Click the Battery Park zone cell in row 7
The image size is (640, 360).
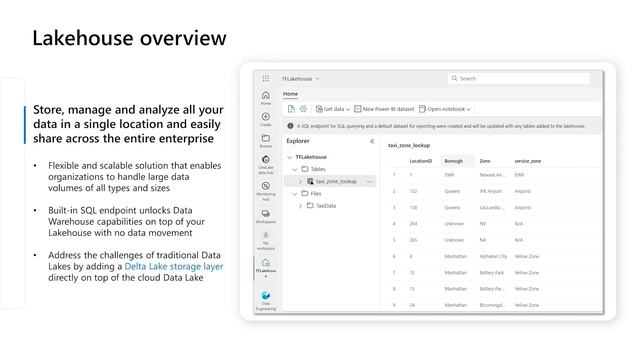point(491,273)
